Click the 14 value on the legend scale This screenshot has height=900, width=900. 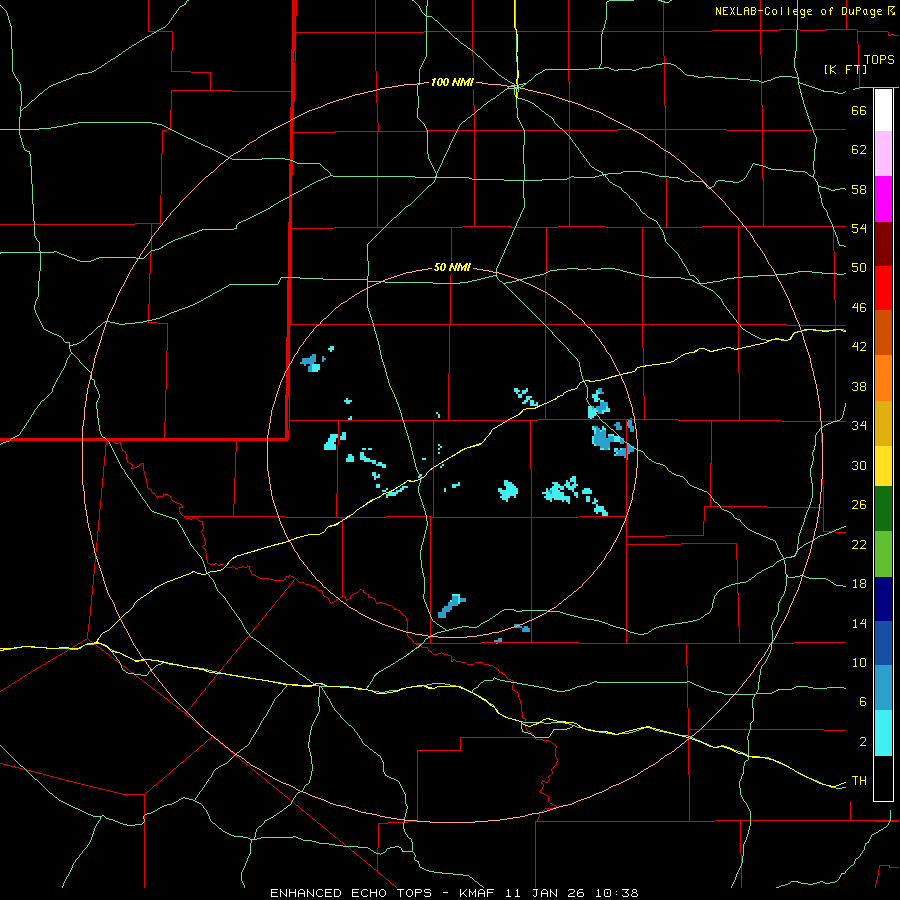click(859, 623)
